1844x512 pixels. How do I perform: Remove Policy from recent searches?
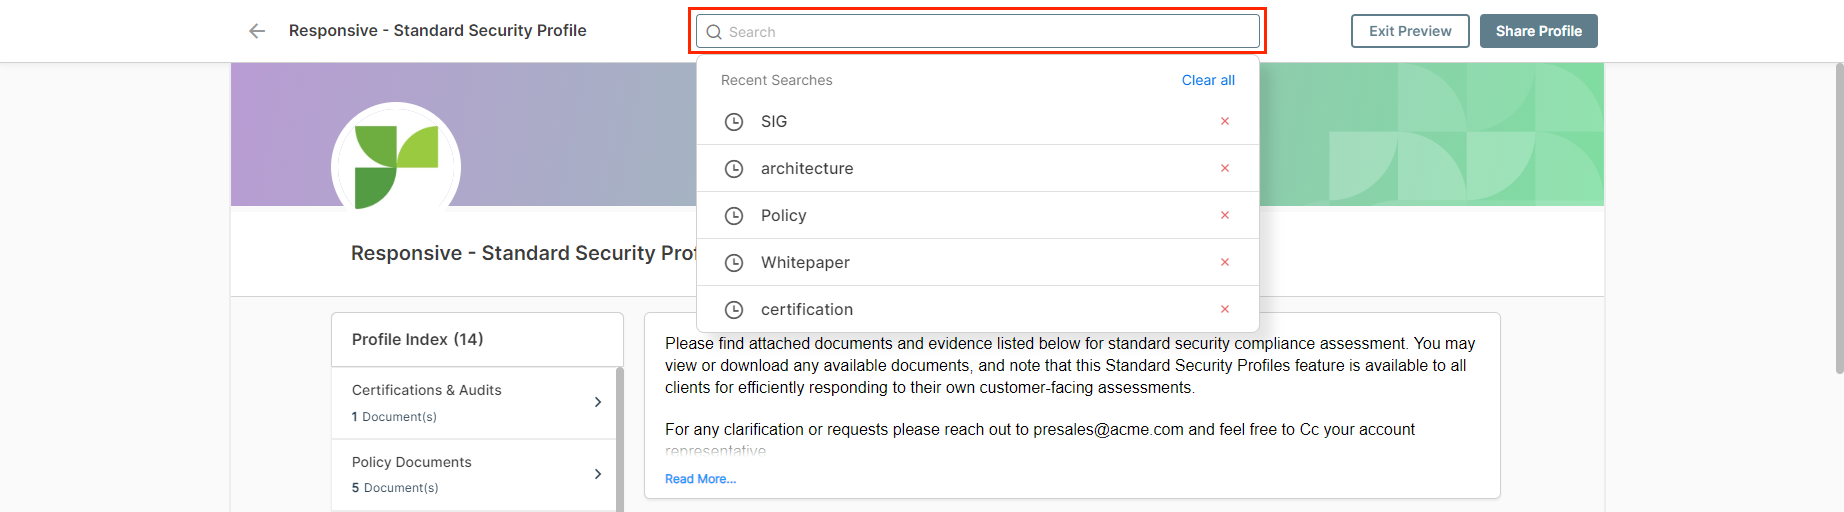tap(1225, 215)
